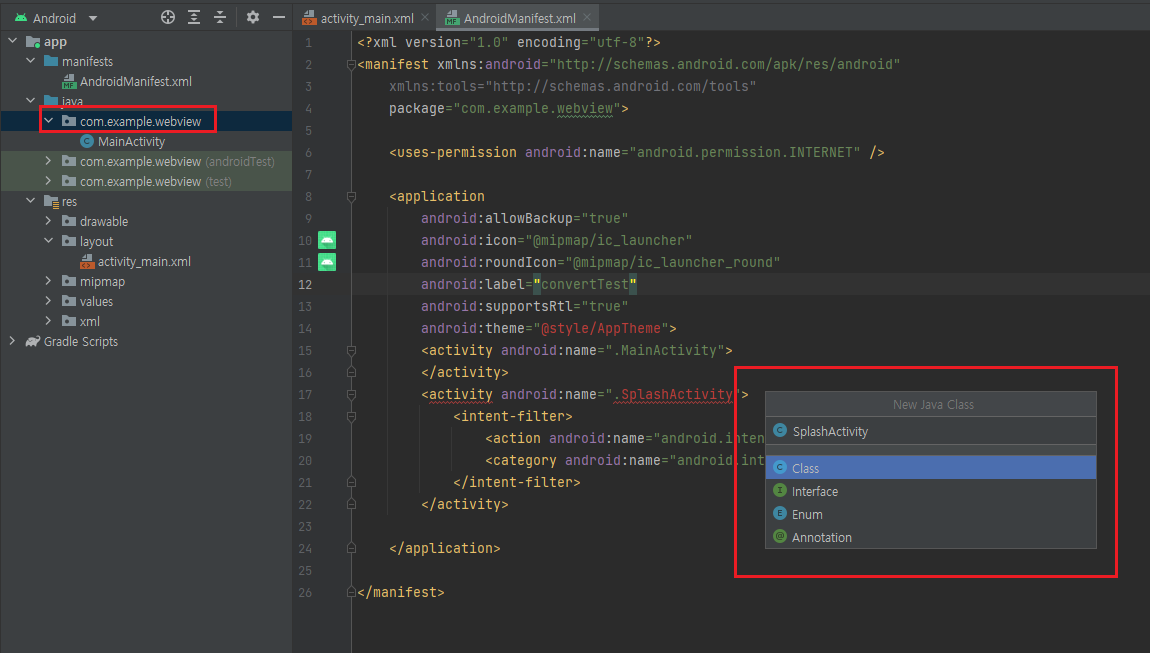Click the Expand All toolbar icon
This screenshot has width=1150, height=653.
[194, 18]
